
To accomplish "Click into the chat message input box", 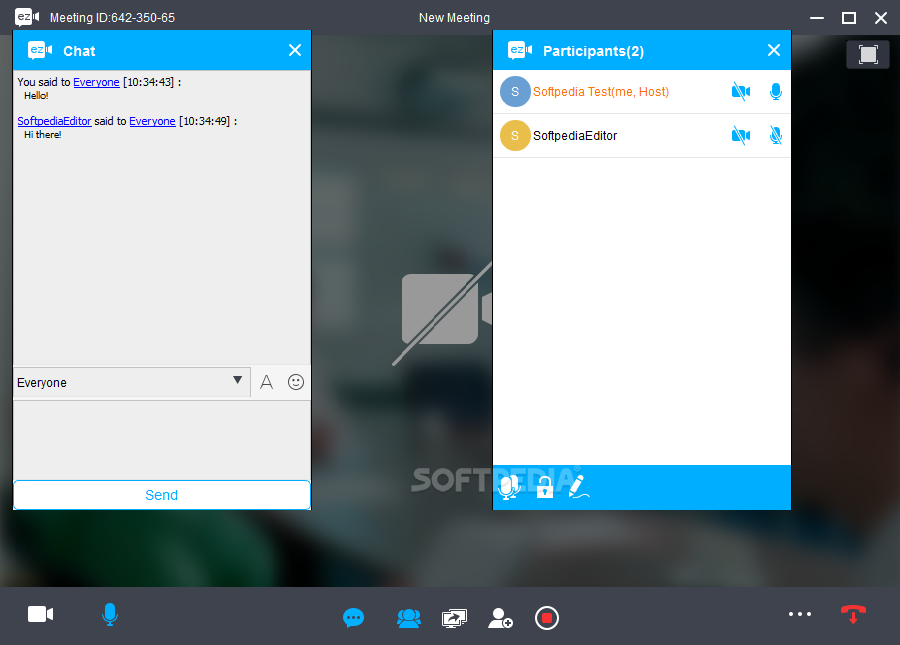I will click(x=162, y=440).
